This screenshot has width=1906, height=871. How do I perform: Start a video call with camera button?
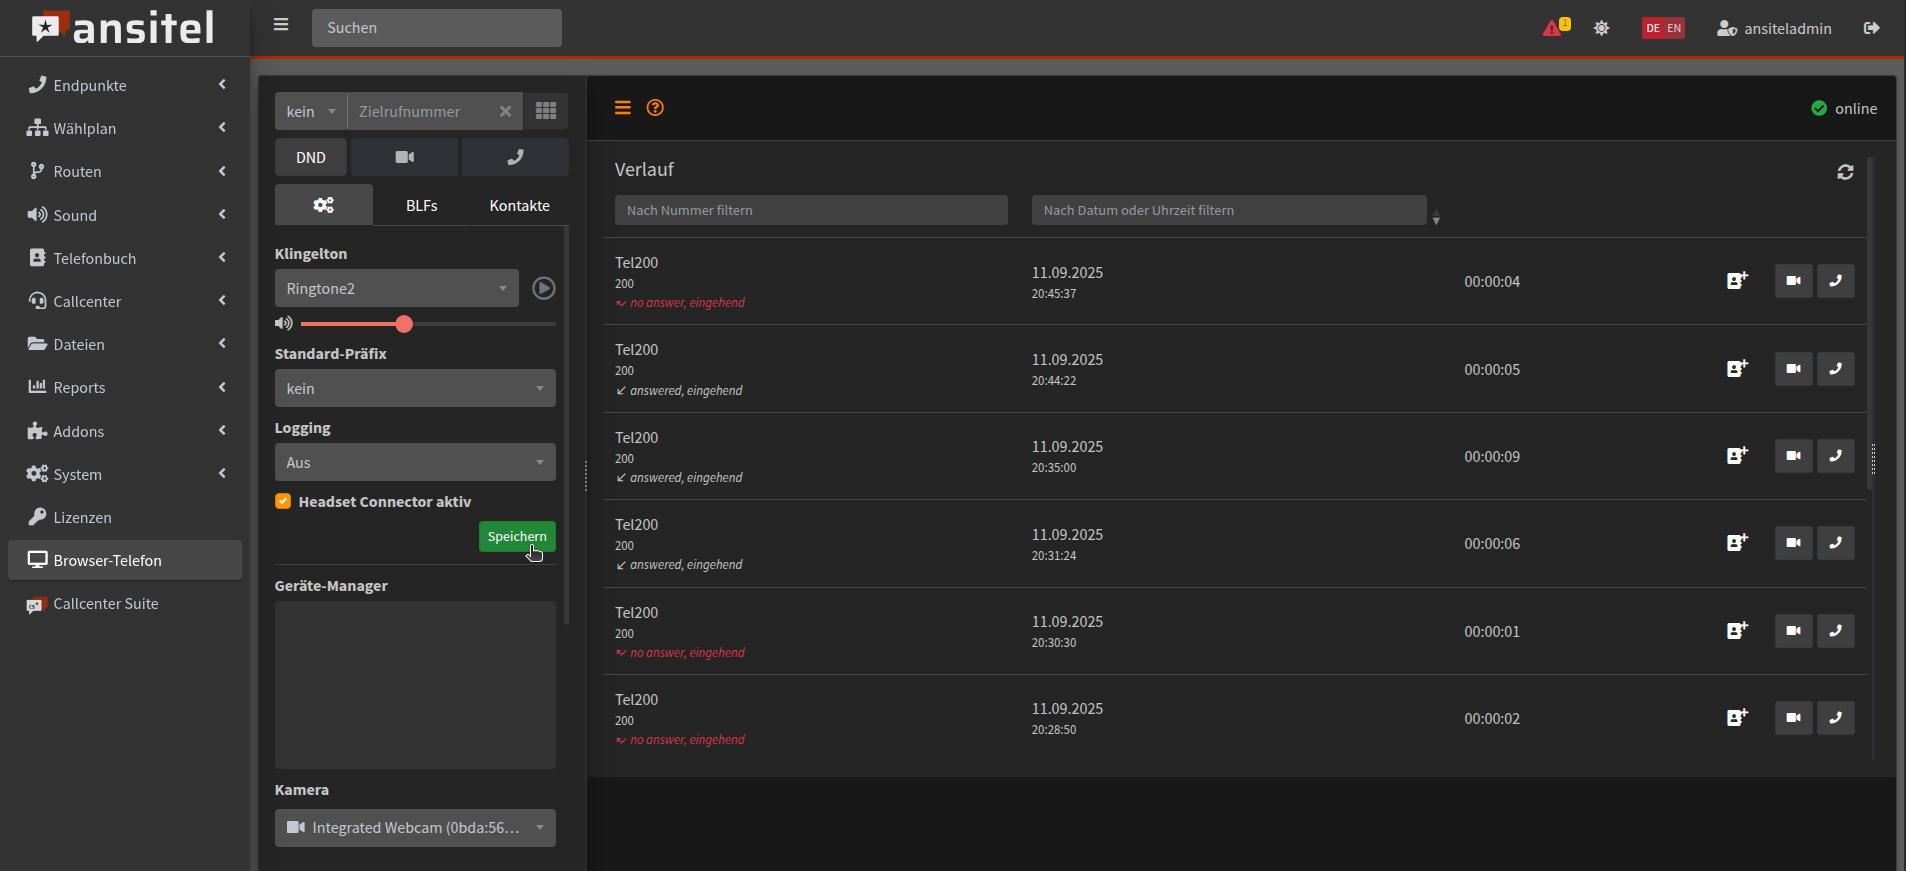(x=404, y=157)
